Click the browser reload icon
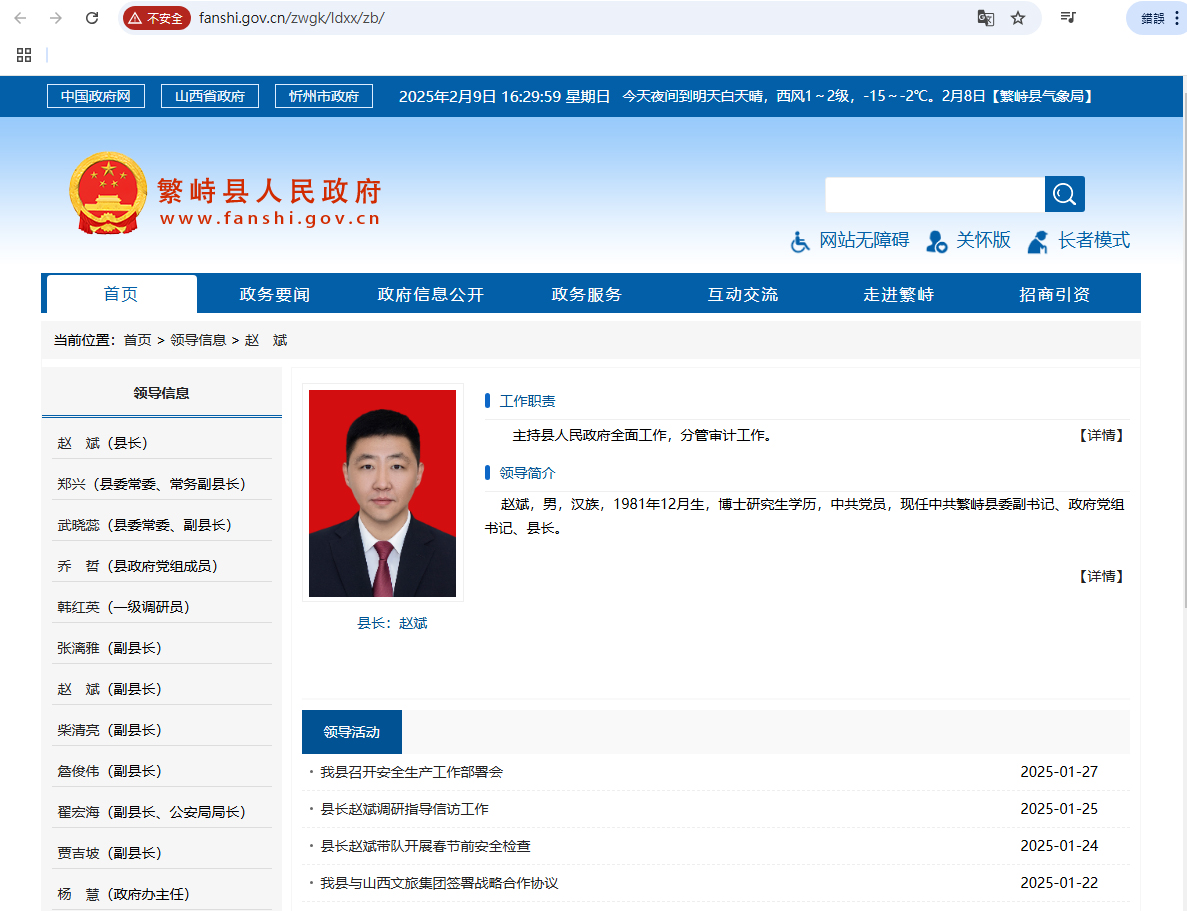The width and height of the screenshot is (1187, 911). [92, 18]
